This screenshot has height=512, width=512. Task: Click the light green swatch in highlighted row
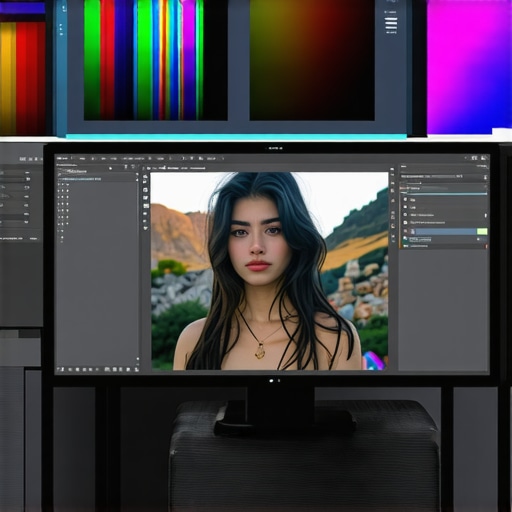coord(482,231)
